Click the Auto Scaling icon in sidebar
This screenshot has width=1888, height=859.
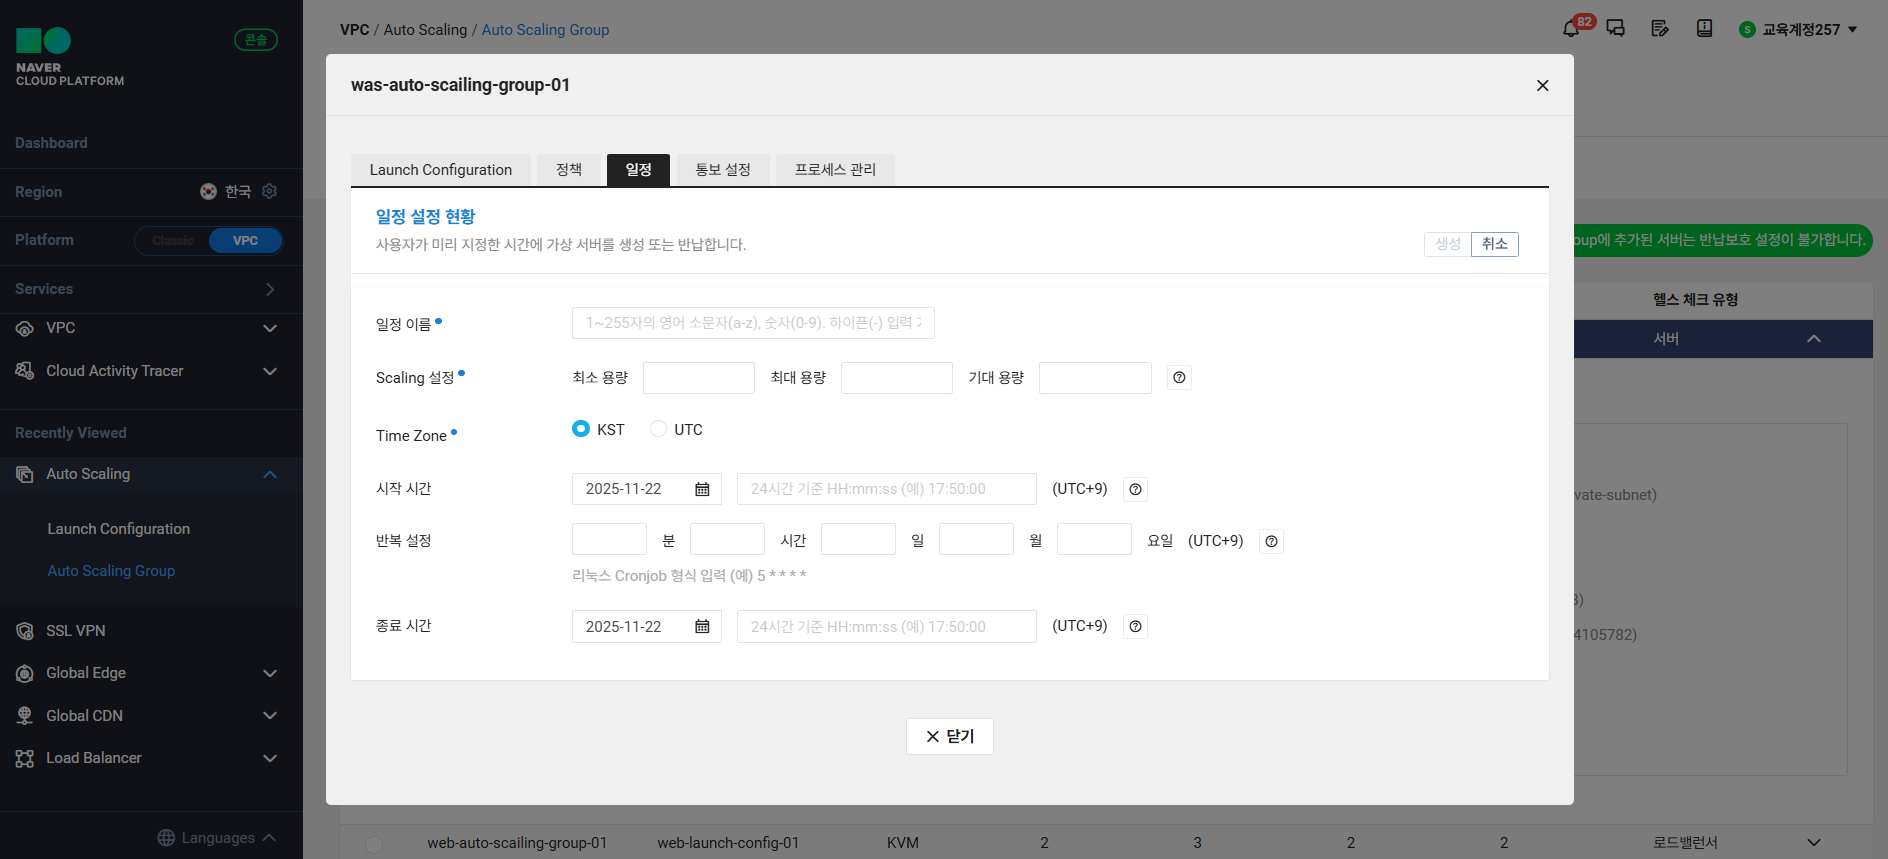pos(25,474)
